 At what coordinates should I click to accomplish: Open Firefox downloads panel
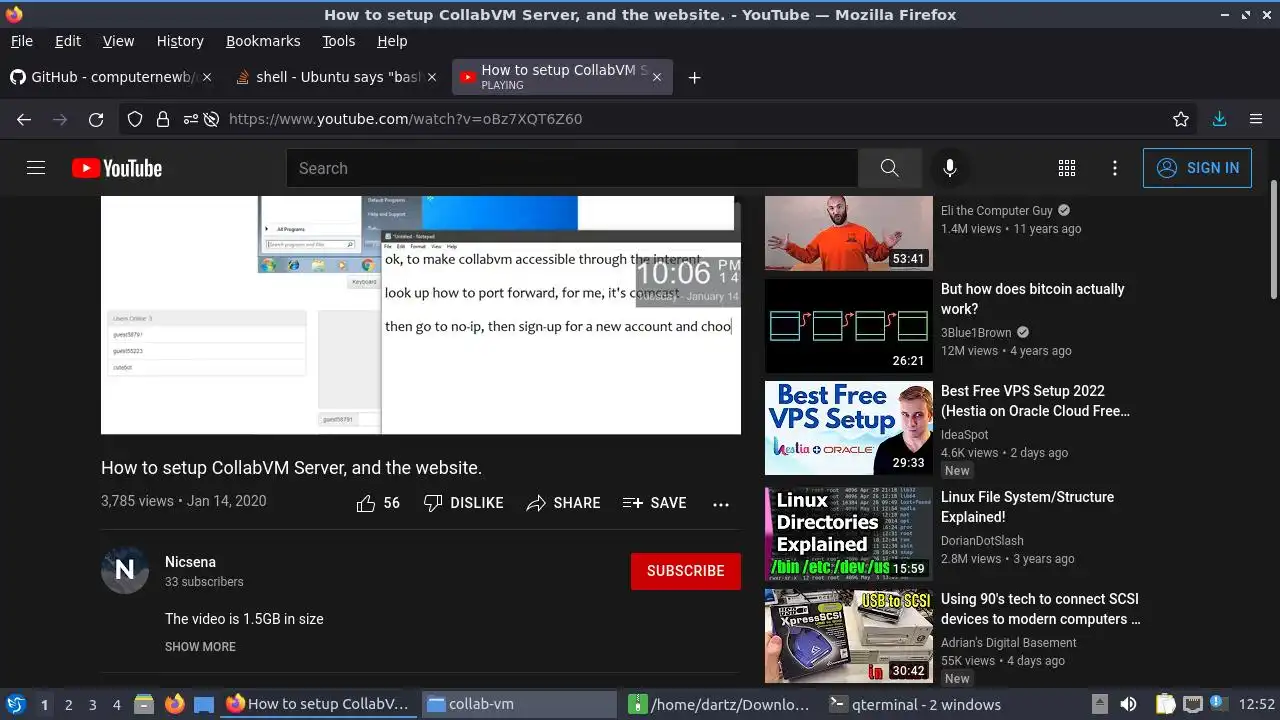[x=1219, y=119]
